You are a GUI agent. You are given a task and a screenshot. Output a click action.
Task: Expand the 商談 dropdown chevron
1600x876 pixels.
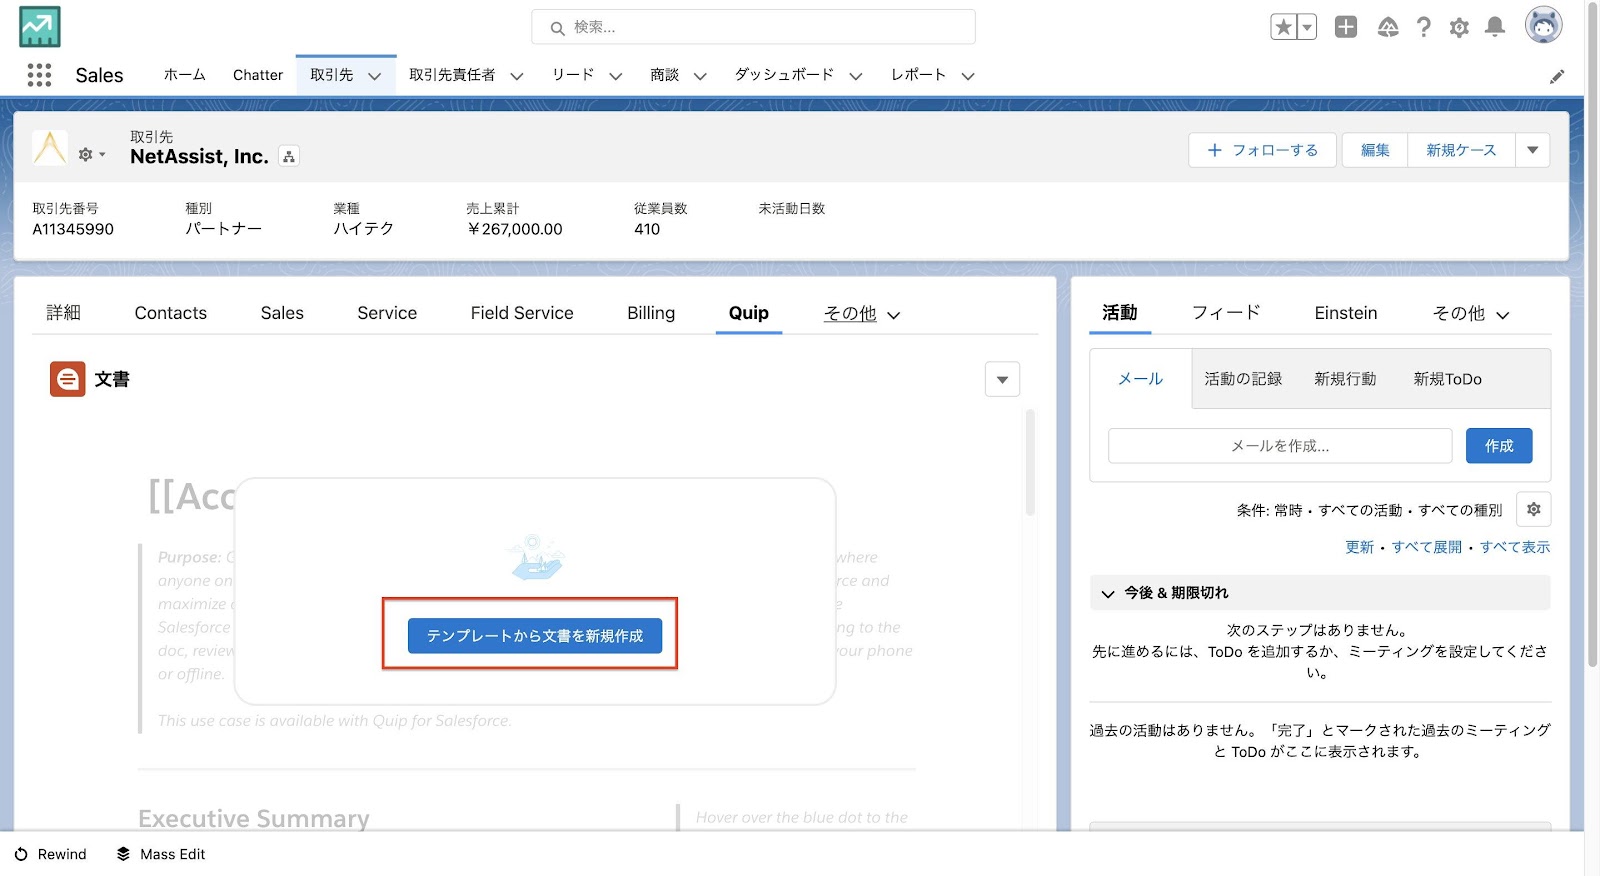(700, 76)
